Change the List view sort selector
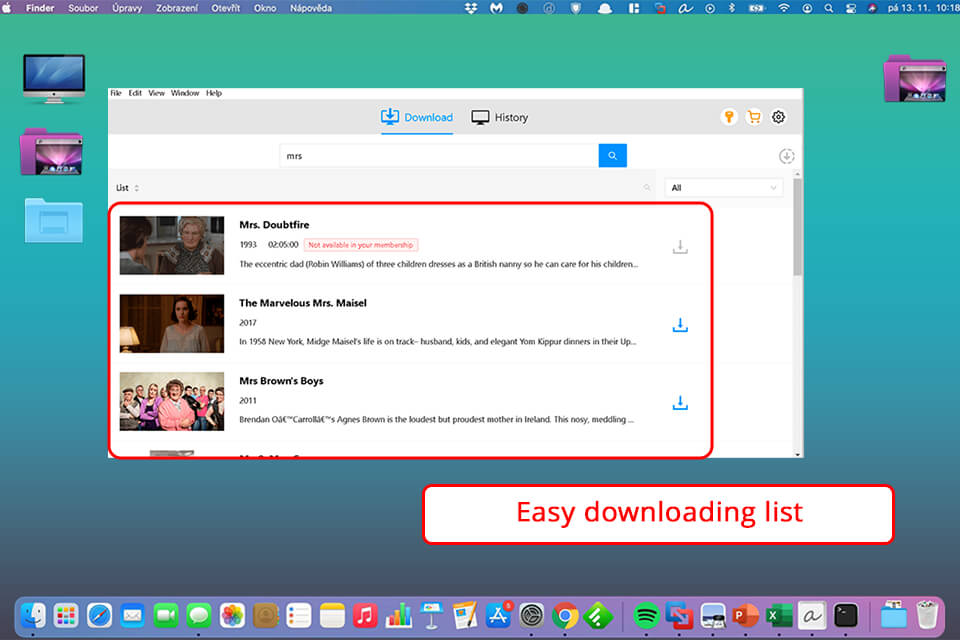This screenshot has height=640, width=960. pos(127,188)
